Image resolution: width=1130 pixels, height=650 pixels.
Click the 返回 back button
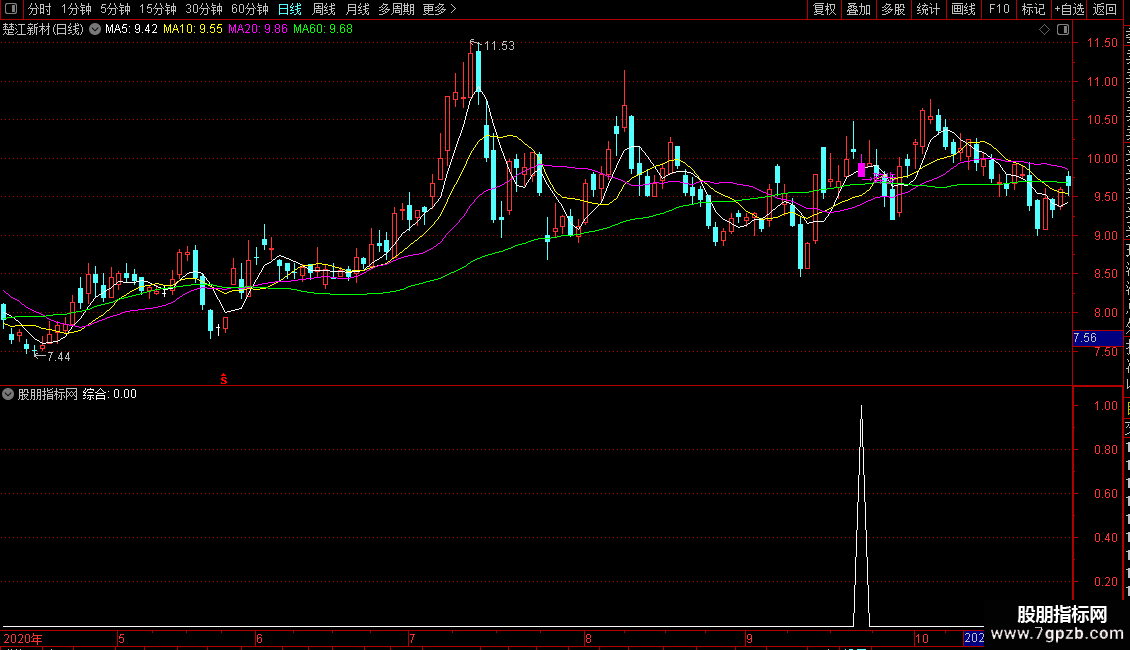click(1104, 9)
